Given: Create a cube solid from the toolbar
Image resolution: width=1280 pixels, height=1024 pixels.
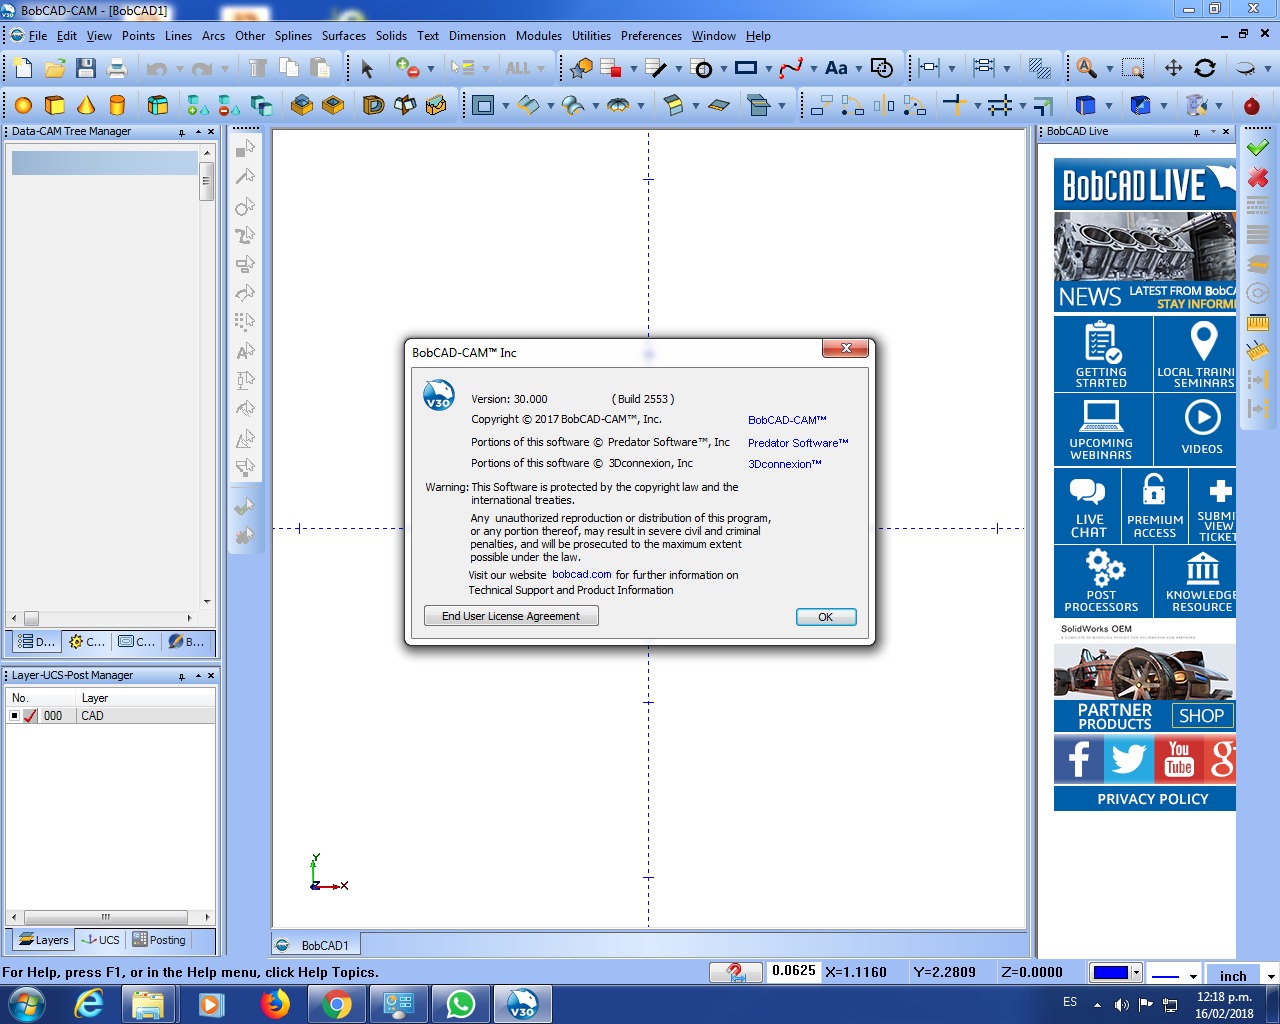Looking at the screenshot, I should (55, 105).
